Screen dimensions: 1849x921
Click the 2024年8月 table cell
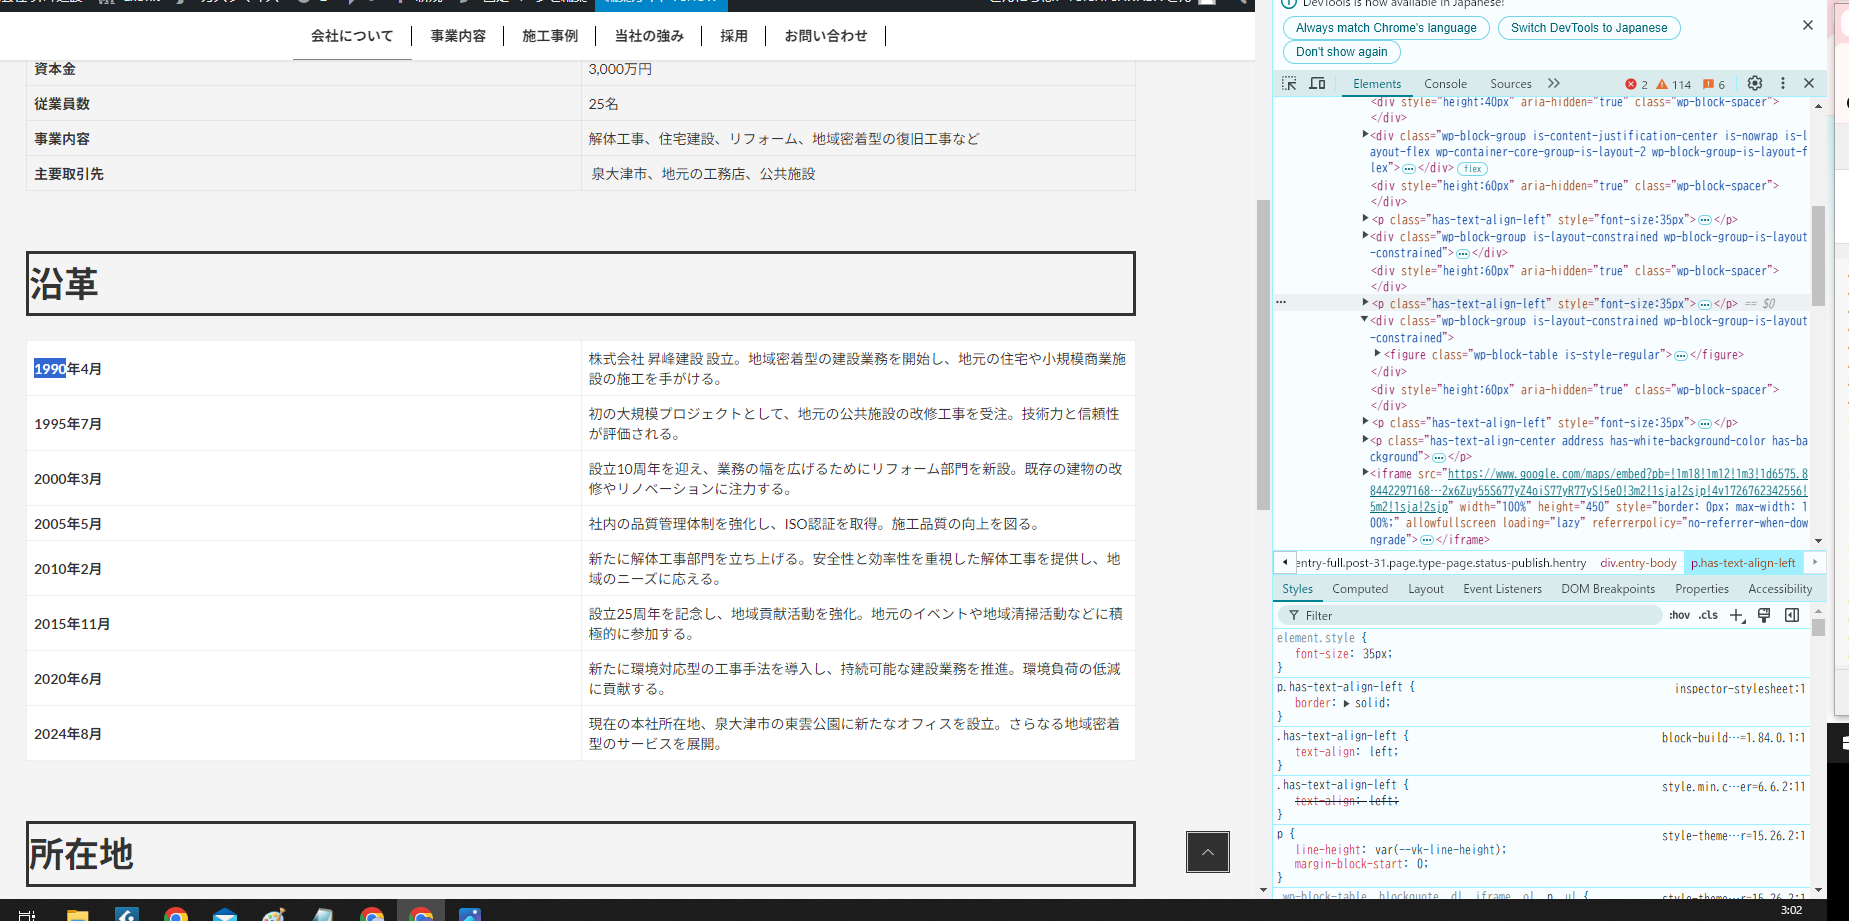click(x=304, y=733)
